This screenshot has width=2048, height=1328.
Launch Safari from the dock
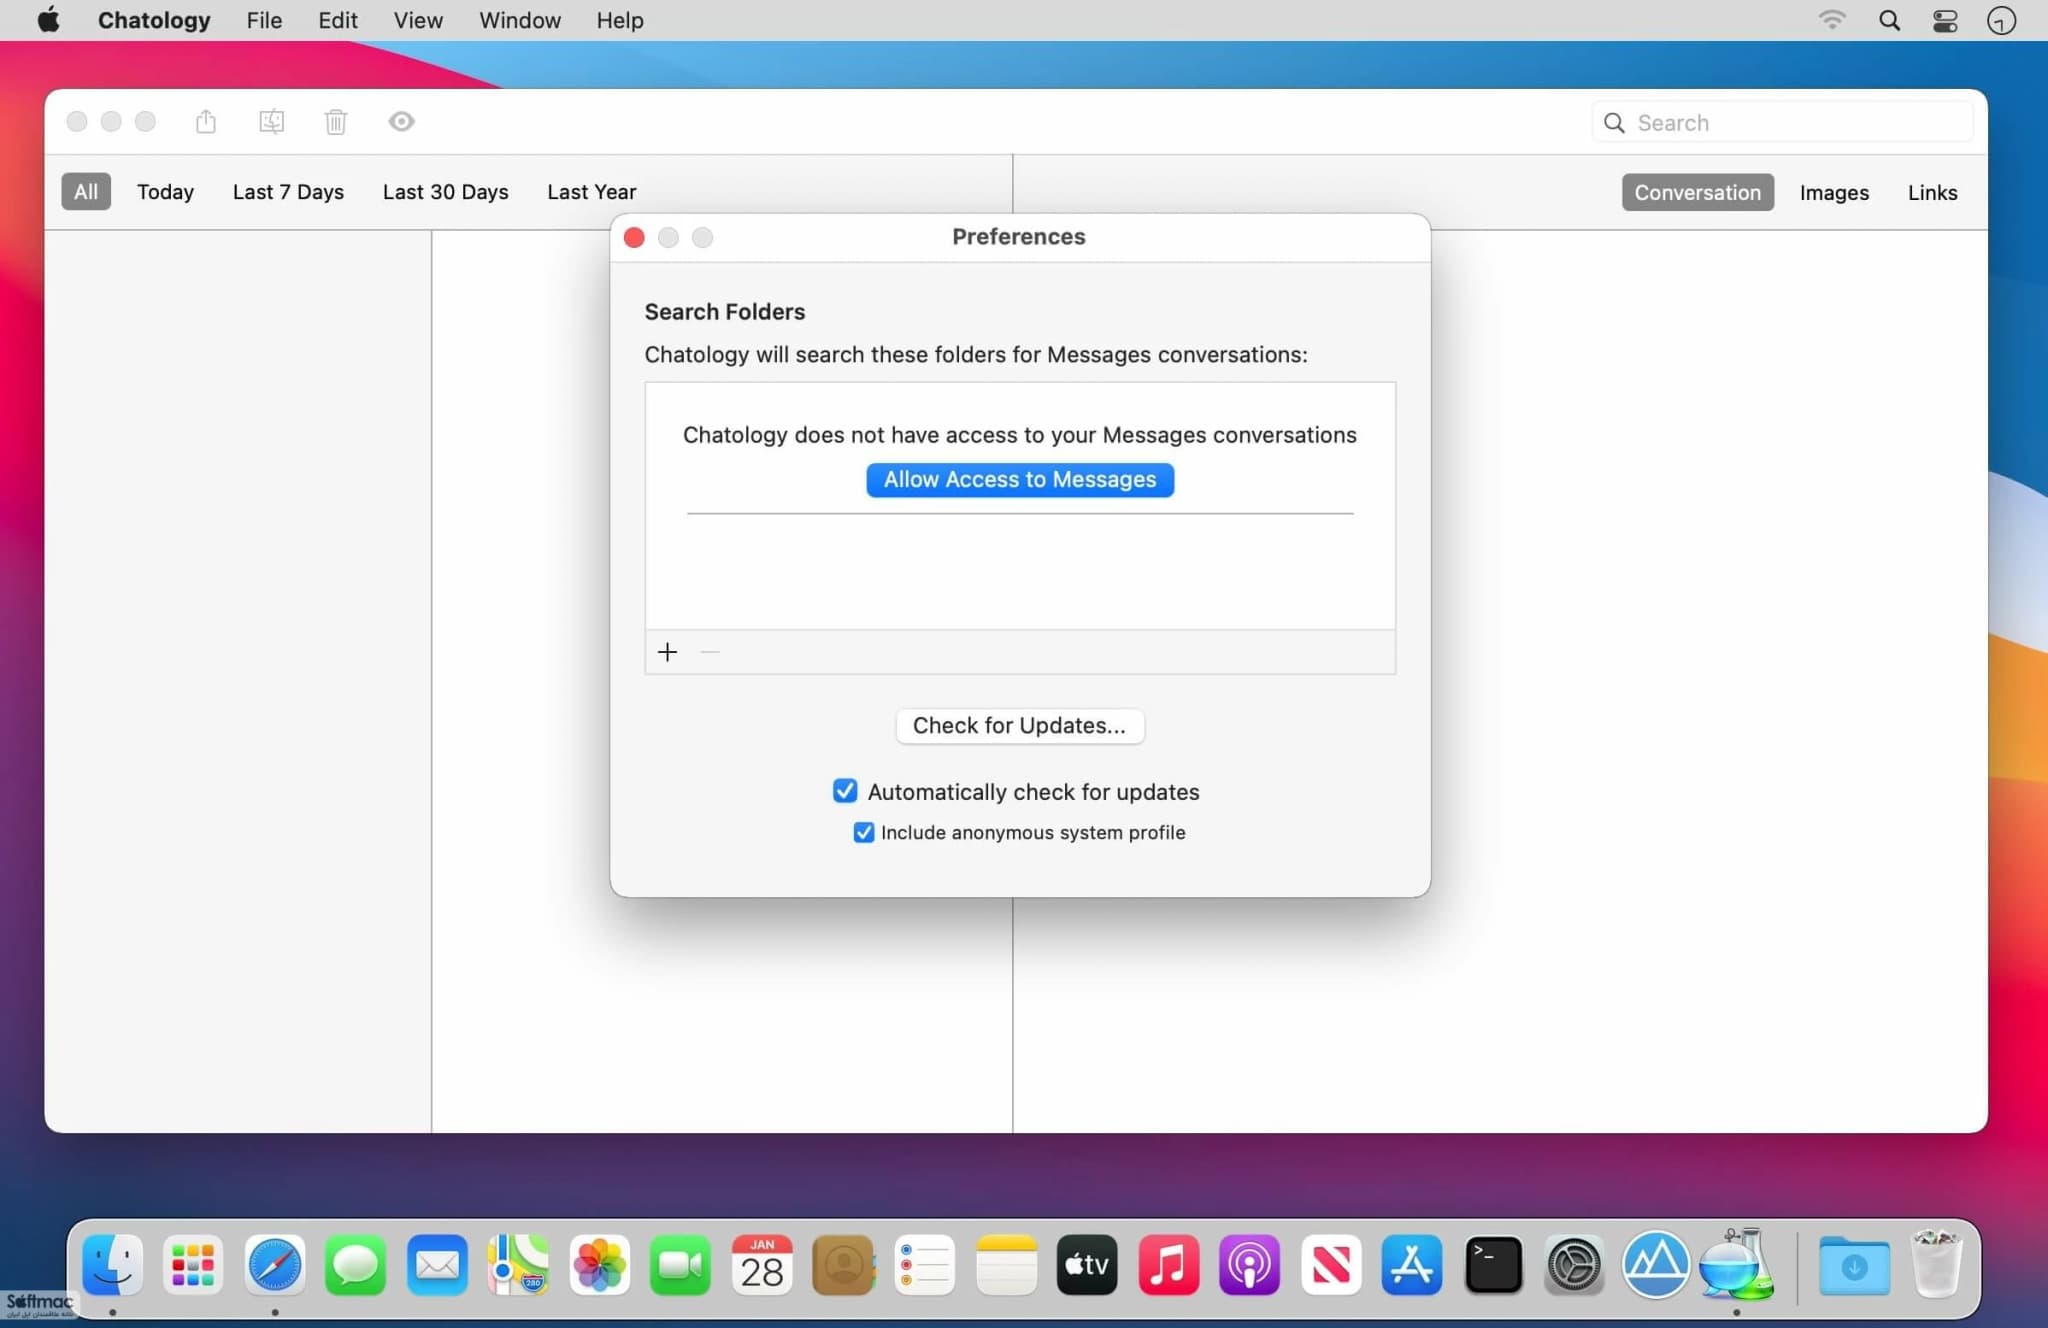click(x=274, y=1264)
